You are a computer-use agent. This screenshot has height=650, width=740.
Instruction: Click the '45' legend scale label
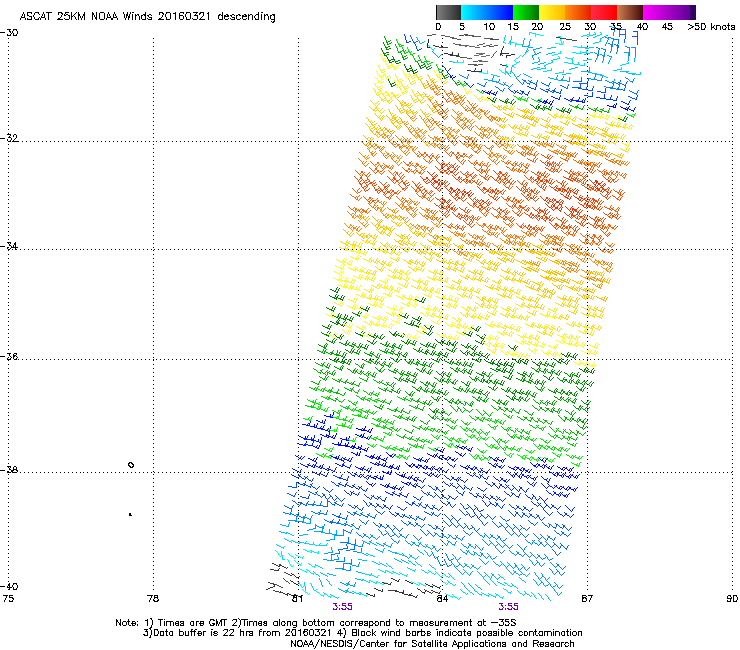click(x=667, y=27)
